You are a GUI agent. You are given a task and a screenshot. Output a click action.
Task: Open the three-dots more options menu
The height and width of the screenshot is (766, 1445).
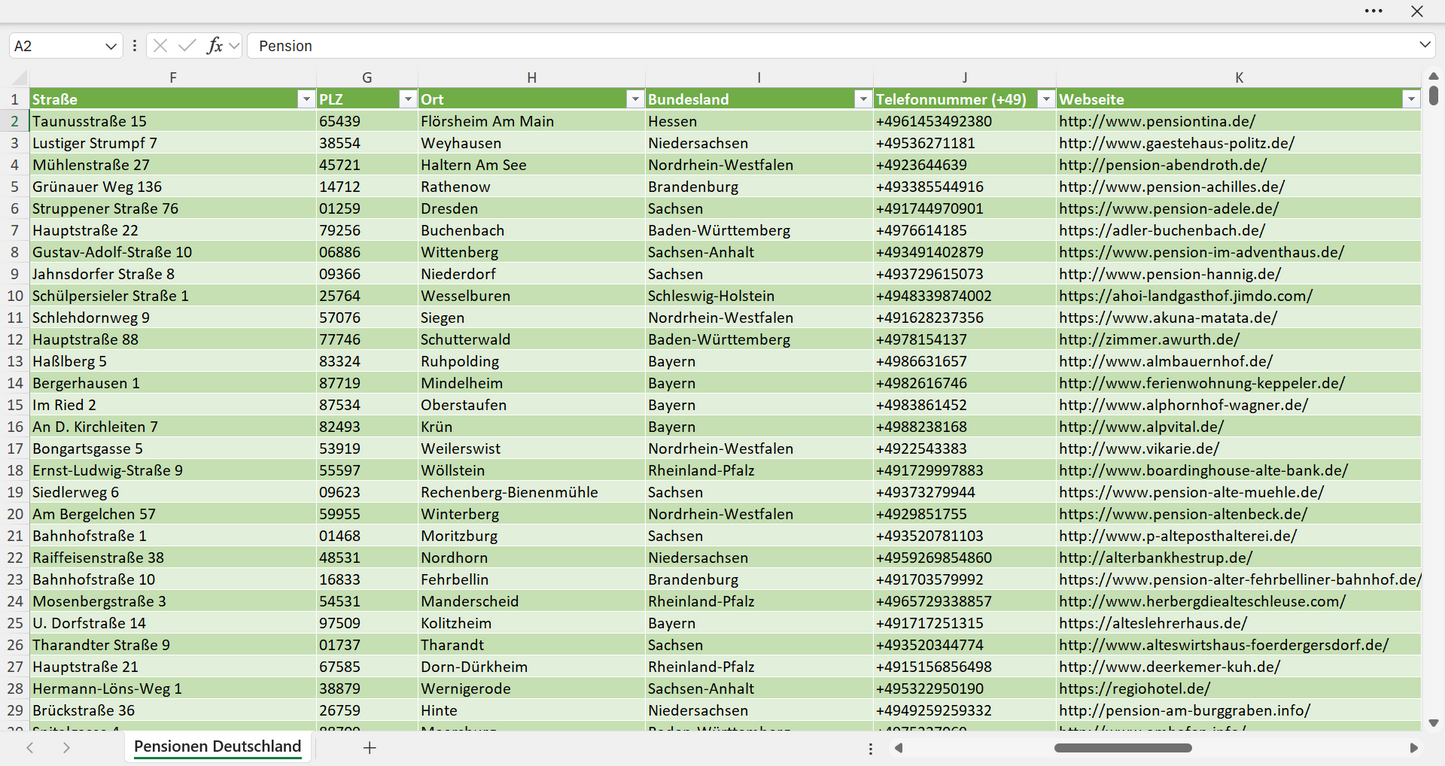pos(1374,11)
